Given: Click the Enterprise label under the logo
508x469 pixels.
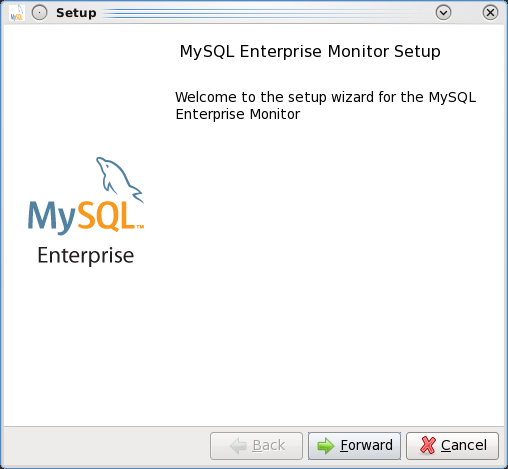Looking at the screenshot, I should (x=86, y=256).
